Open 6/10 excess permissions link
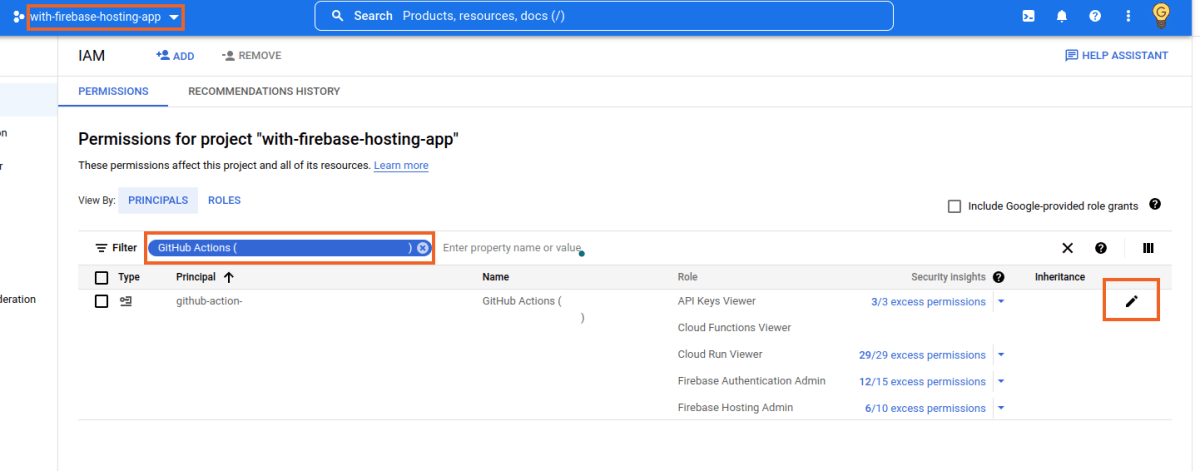Image resolution: width=1200 pixels, height=471 pixels. (x=925, y=408)
